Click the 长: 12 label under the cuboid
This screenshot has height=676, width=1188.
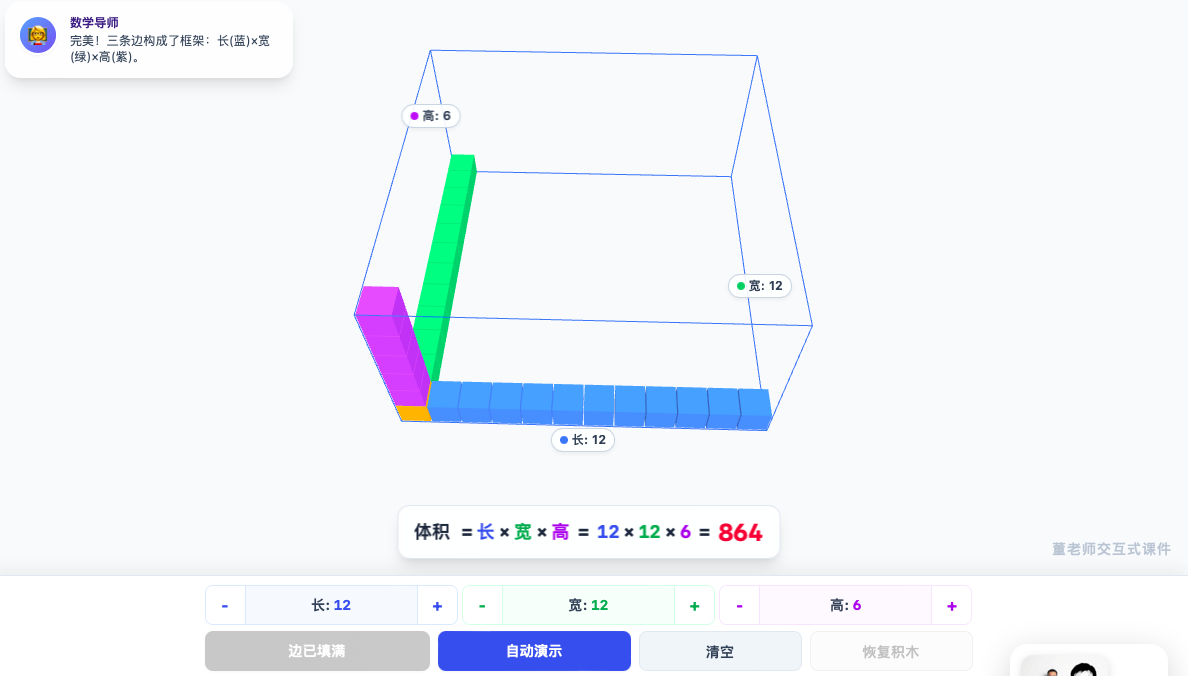pos(583,440)
